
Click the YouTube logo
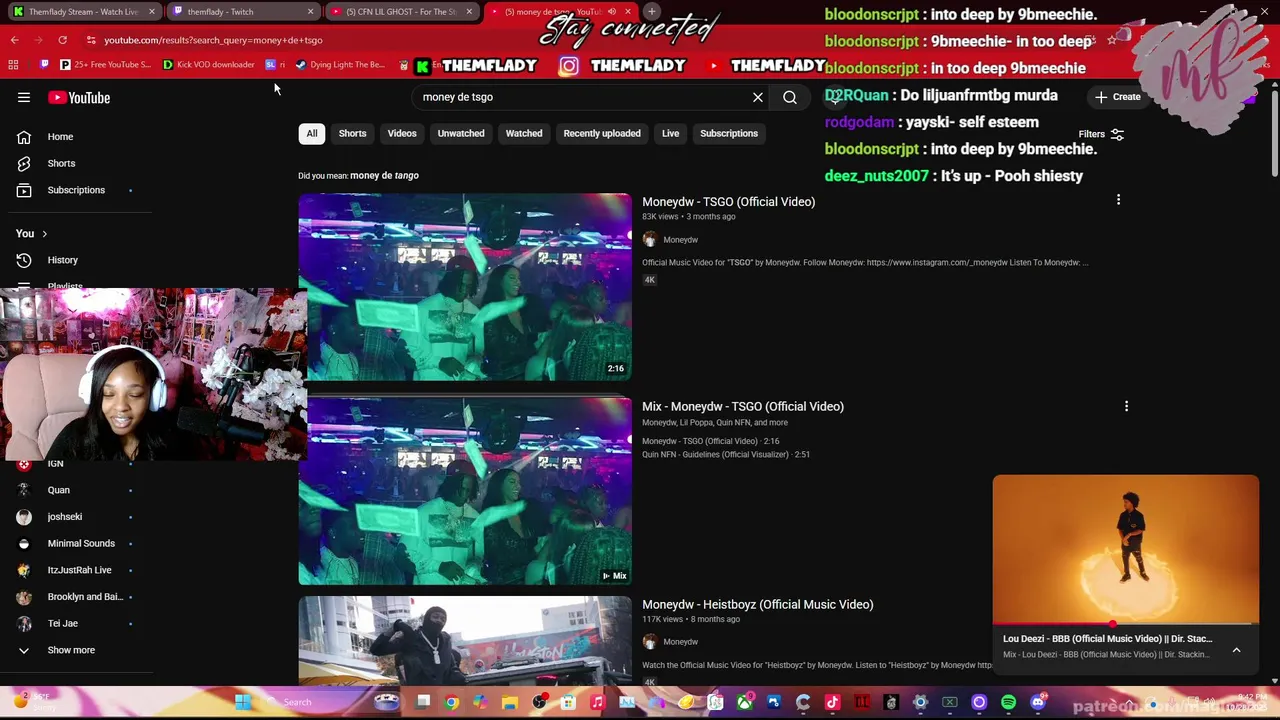[79, 97]
